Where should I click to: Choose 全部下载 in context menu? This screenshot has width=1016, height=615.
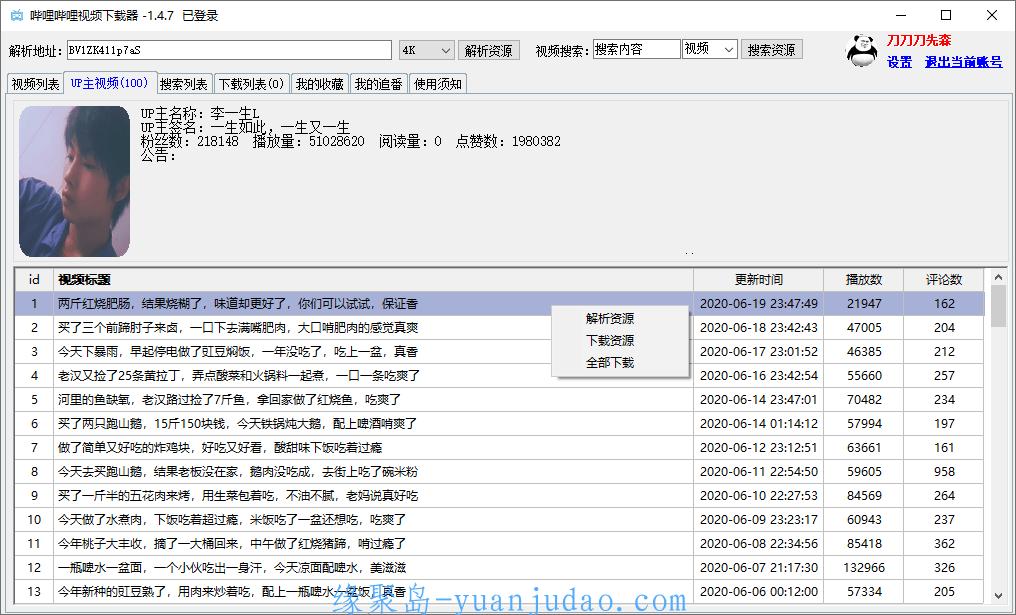pos(610,362)
